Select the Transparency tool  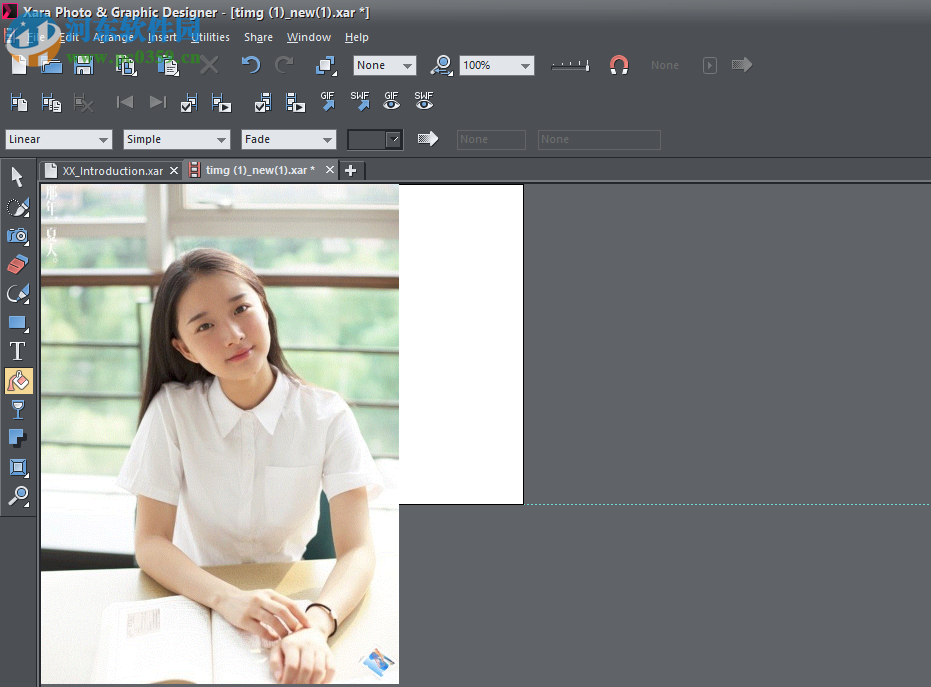tap(17, 409)
